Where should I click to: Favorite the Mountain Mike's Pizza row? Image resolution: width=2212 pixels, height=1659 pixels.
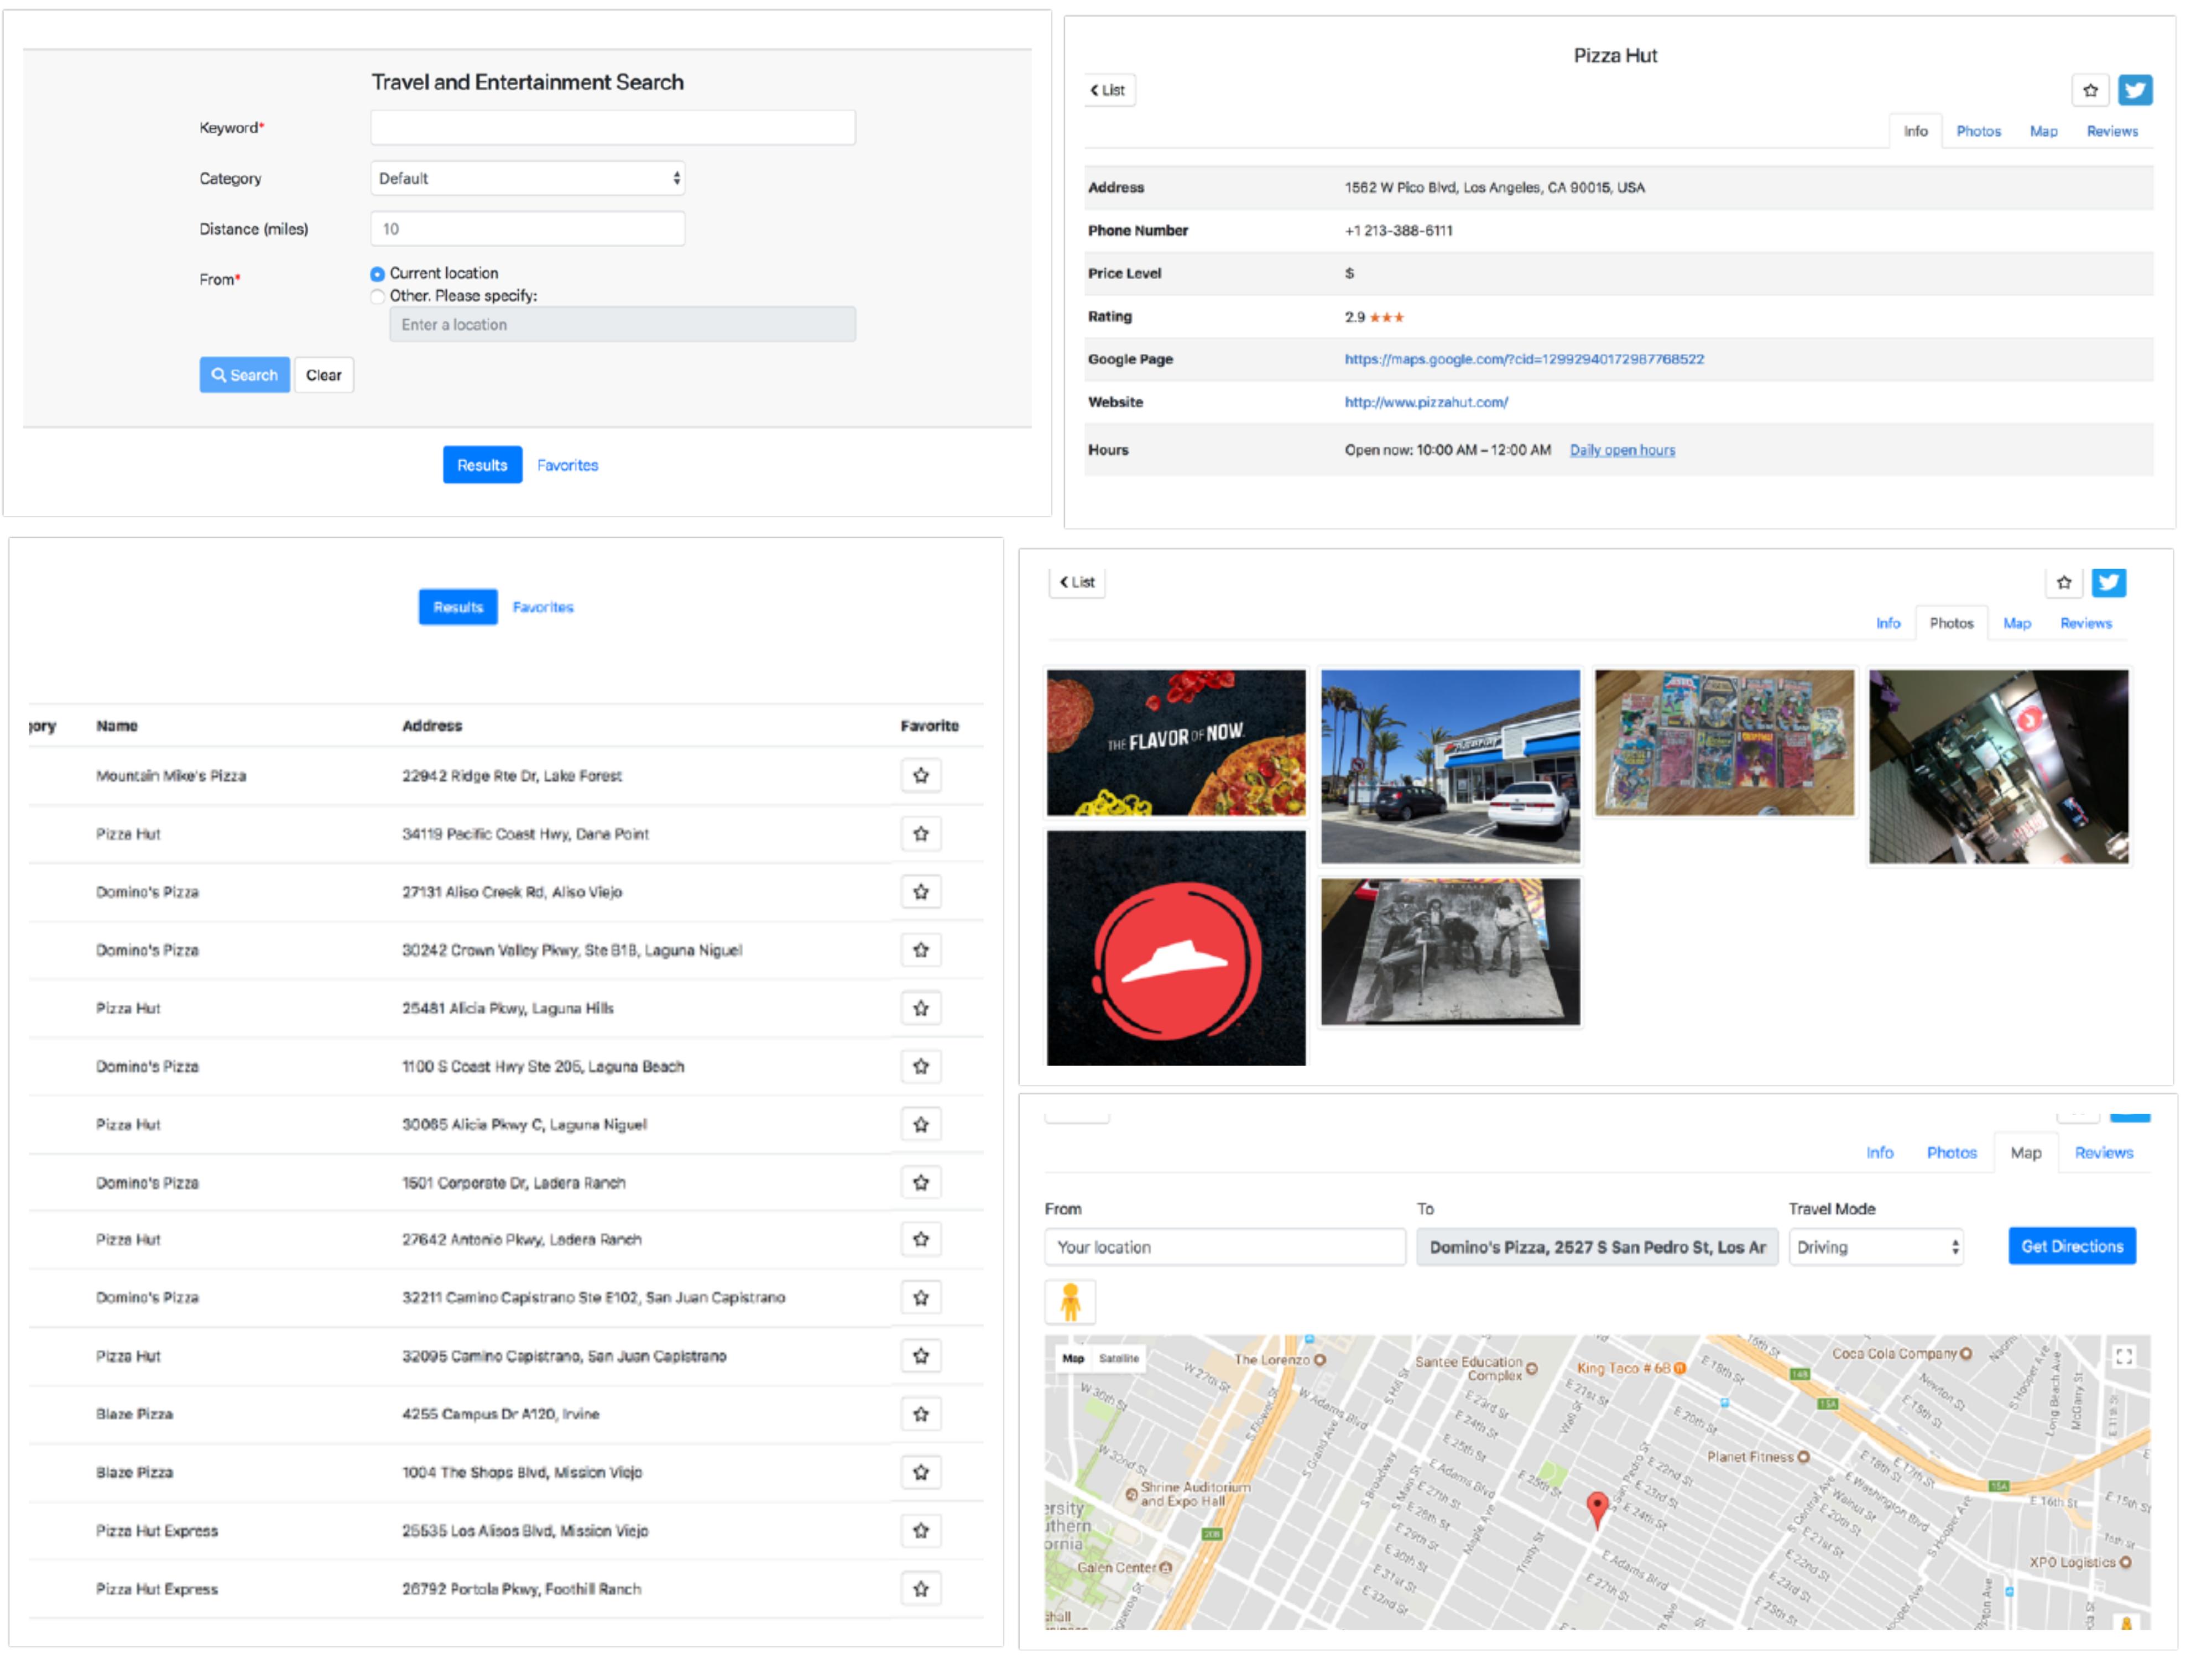click(920, 775)
